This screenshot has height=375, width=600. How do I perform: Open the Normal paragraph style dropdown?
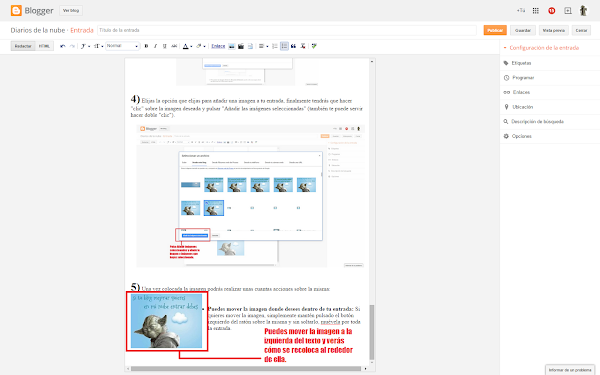coord(122,46)
